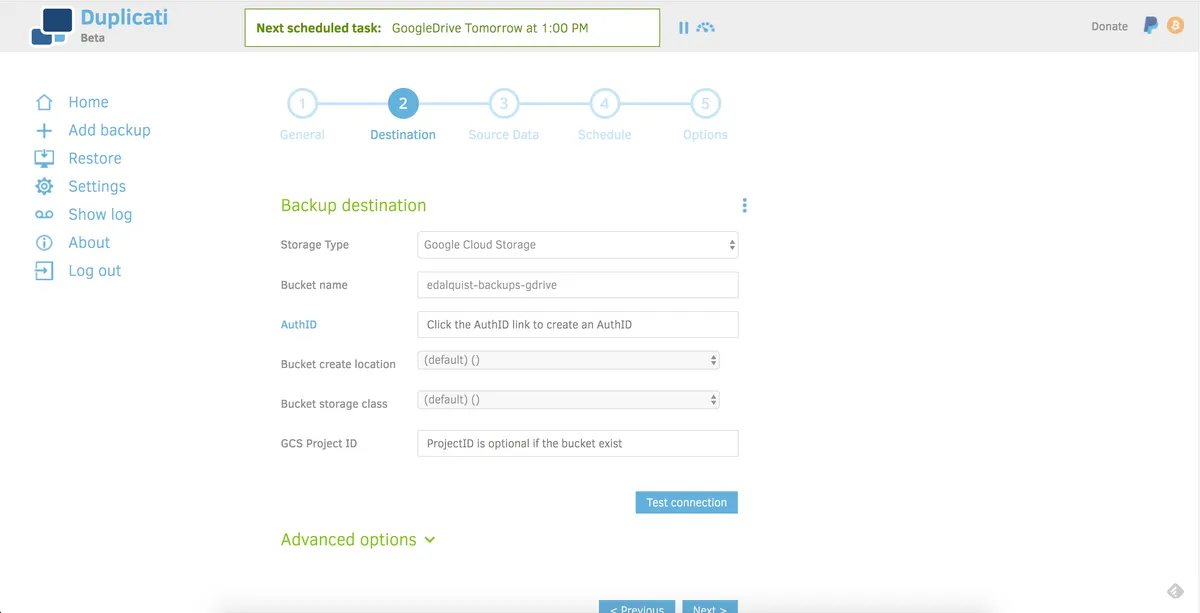Expand Advanced options section
This screenshot has width=1200, height=613.
tap(358, 539)
